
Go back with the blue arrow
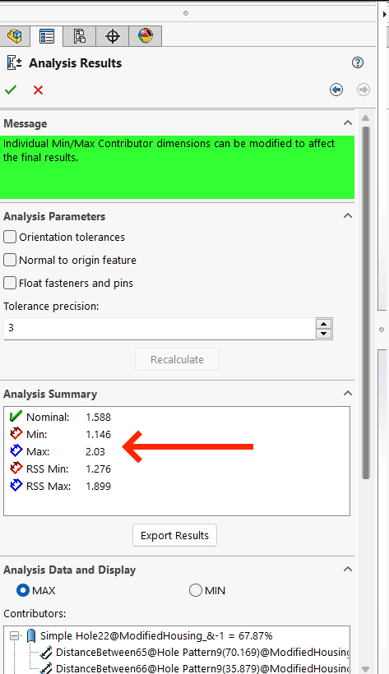(x=336, y=89)
